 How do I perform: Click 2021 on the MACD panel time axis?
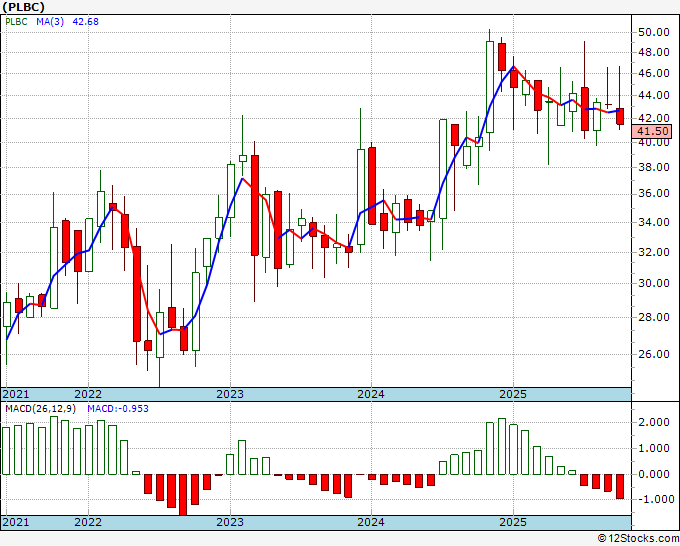tap(16, 522)
